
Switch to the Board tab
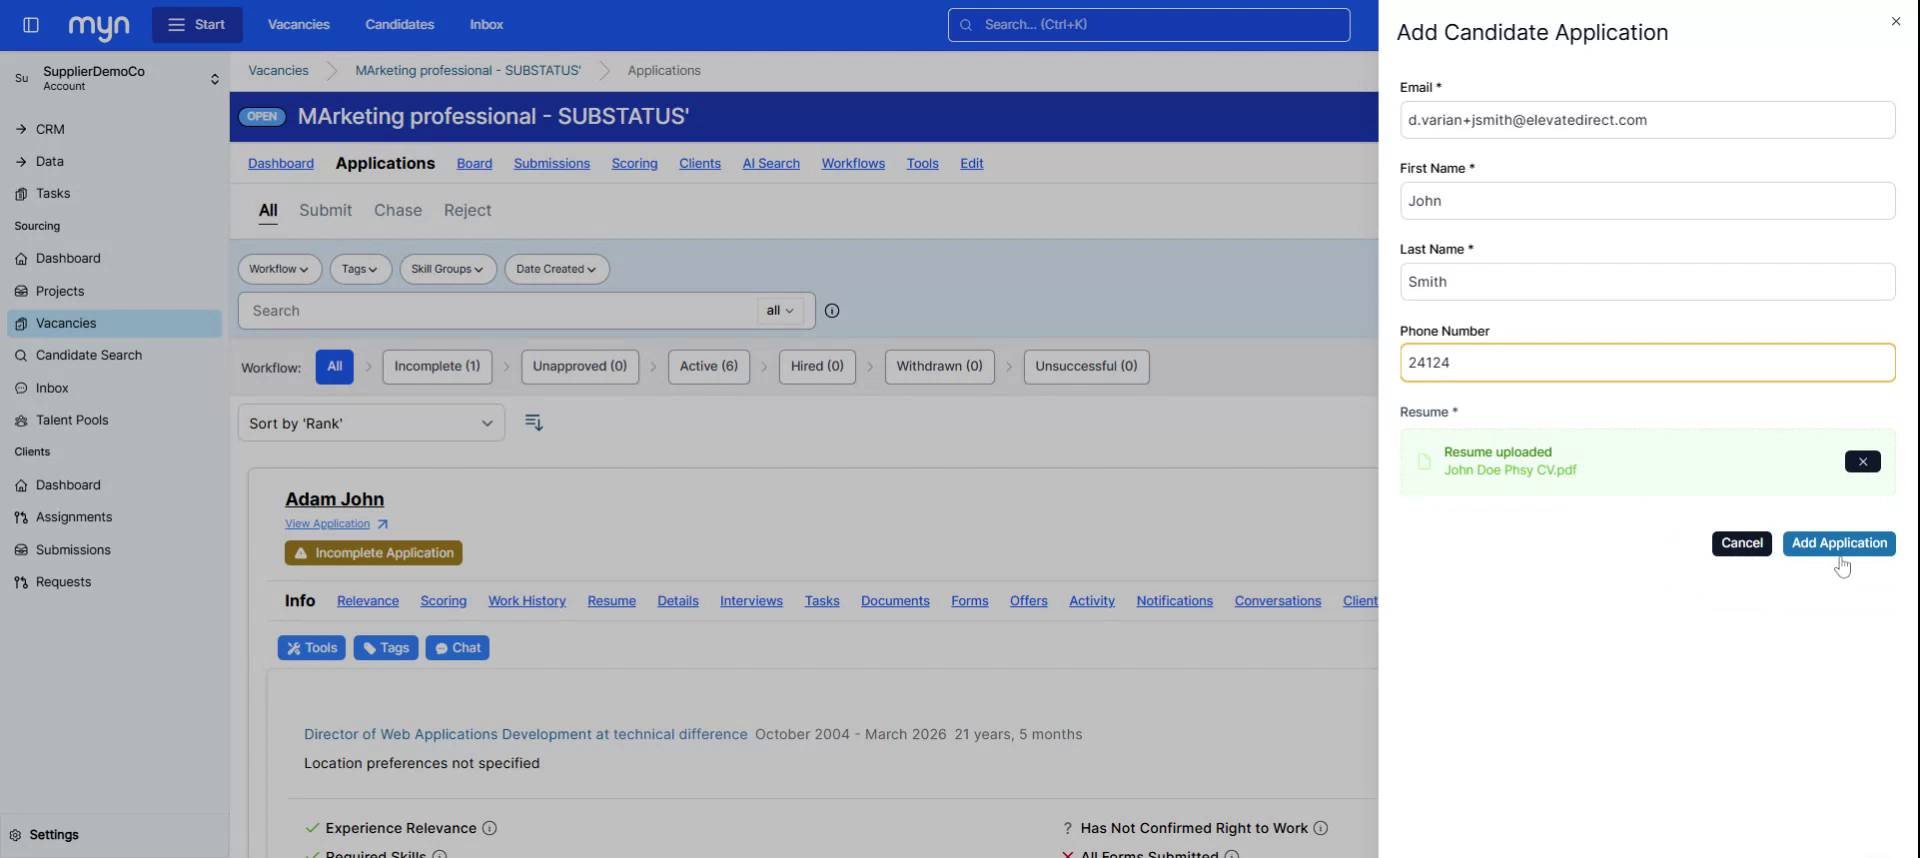click(474, 163)
